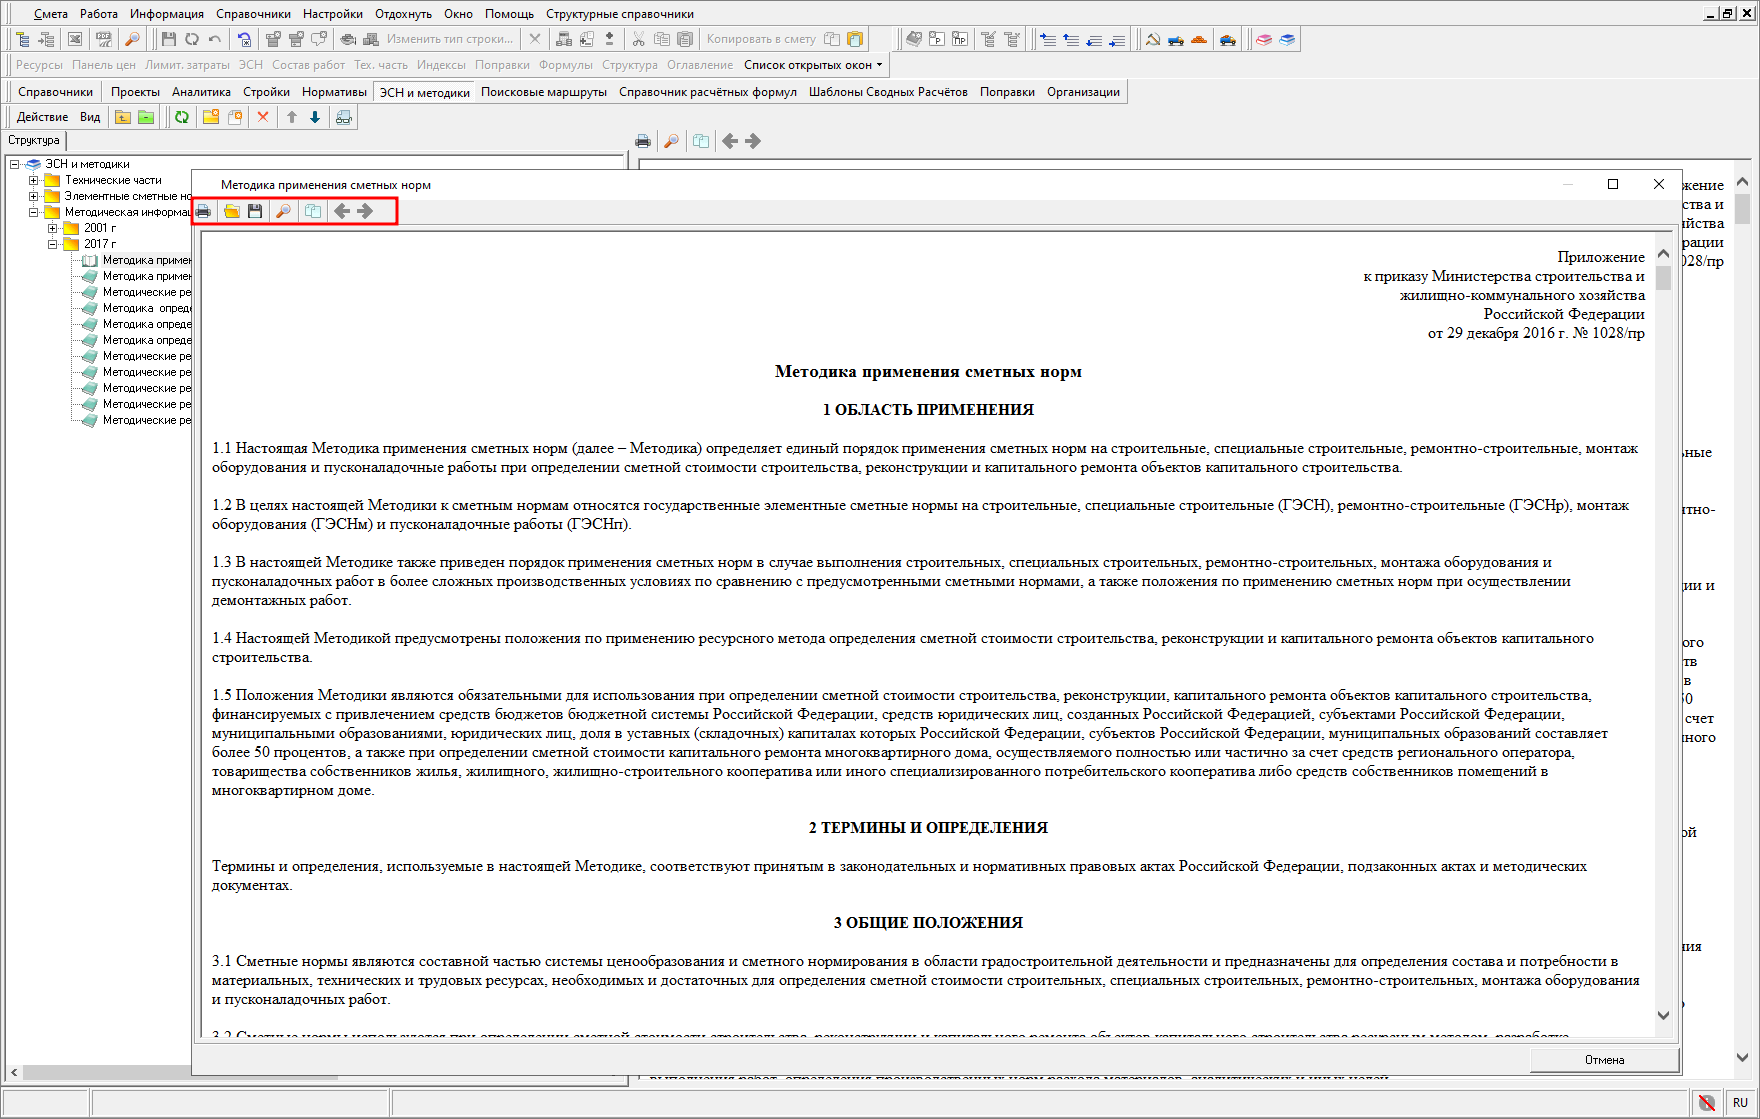Open the Действие menu button
Screen dimensions: 1760x1119
(42, 117)
